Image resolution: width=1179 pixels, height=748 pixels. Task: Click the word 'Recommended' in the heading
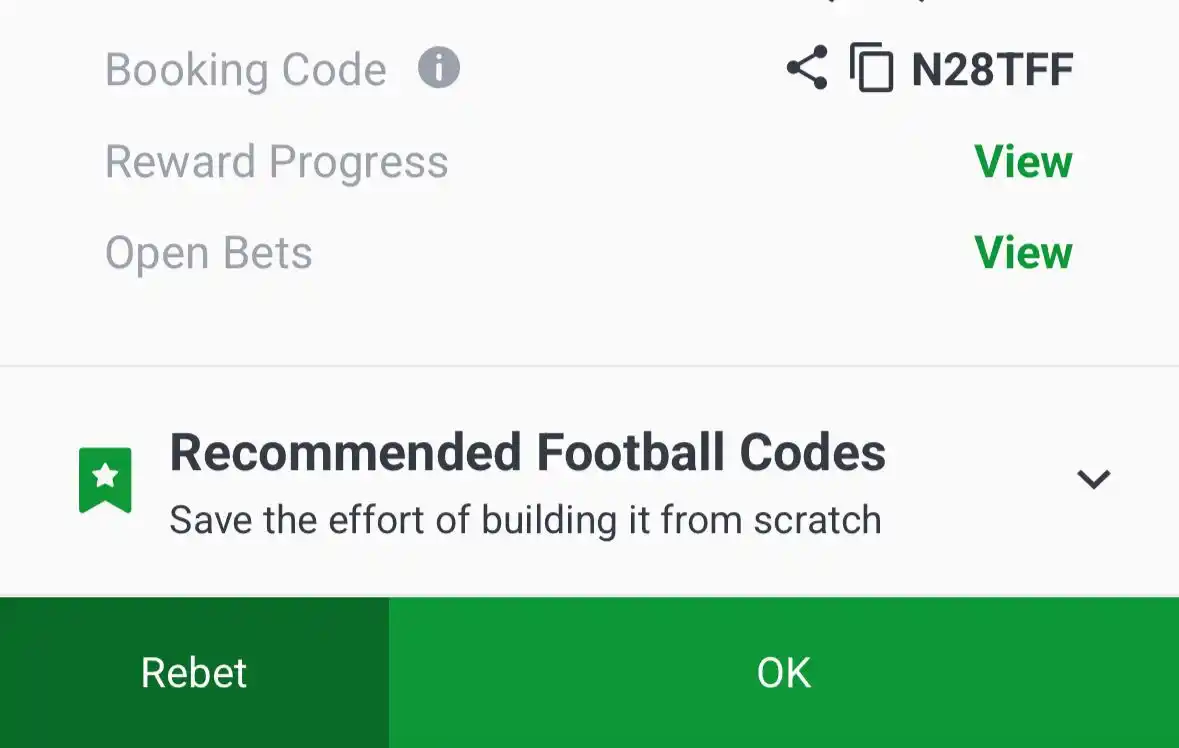(x=345, y=453)
